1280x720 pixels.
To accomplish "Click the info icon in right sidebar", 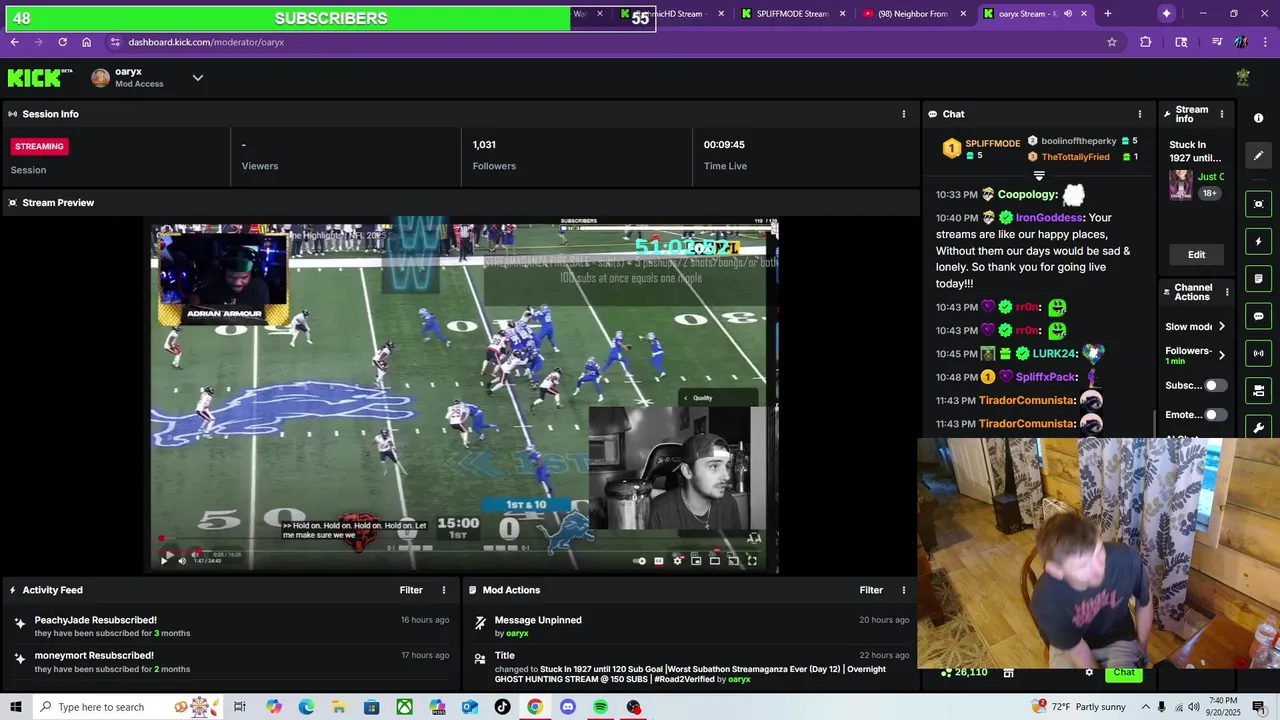I will click(x=1258, y=118).
